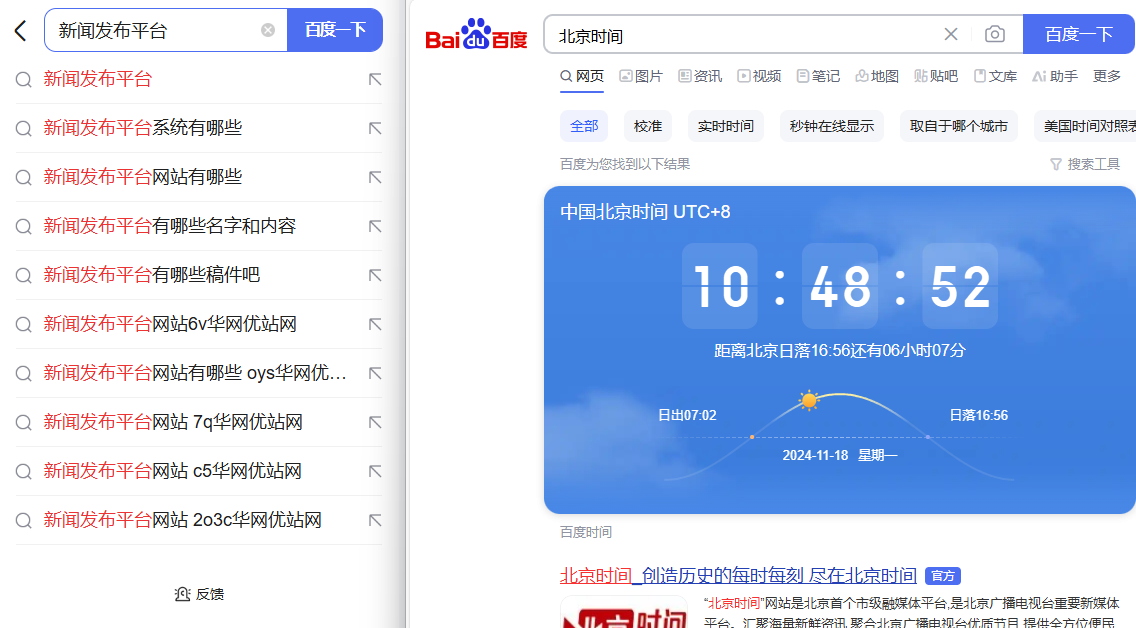
Task: Select the 取自于哪个城市 filter chip
Action: 958,126
